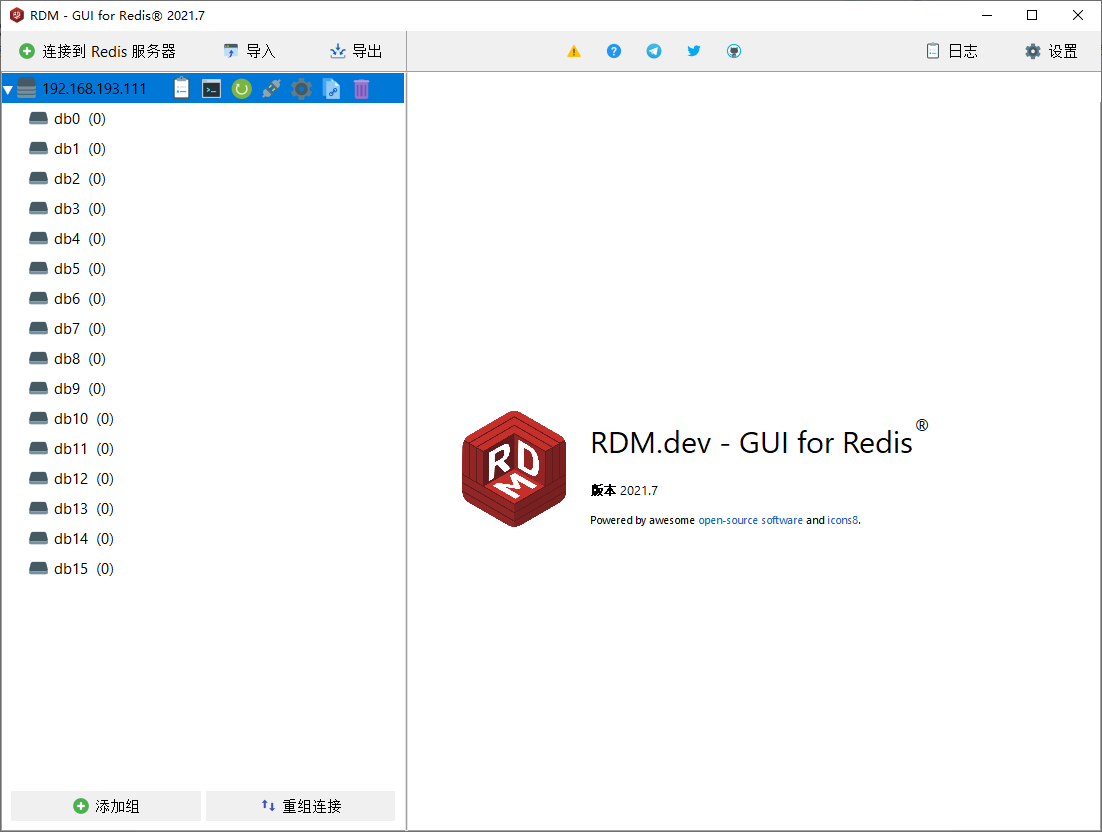This screenshot has height=832, width=1102.
Task: Open the 日志 log panel
Action: pos(952,51)
